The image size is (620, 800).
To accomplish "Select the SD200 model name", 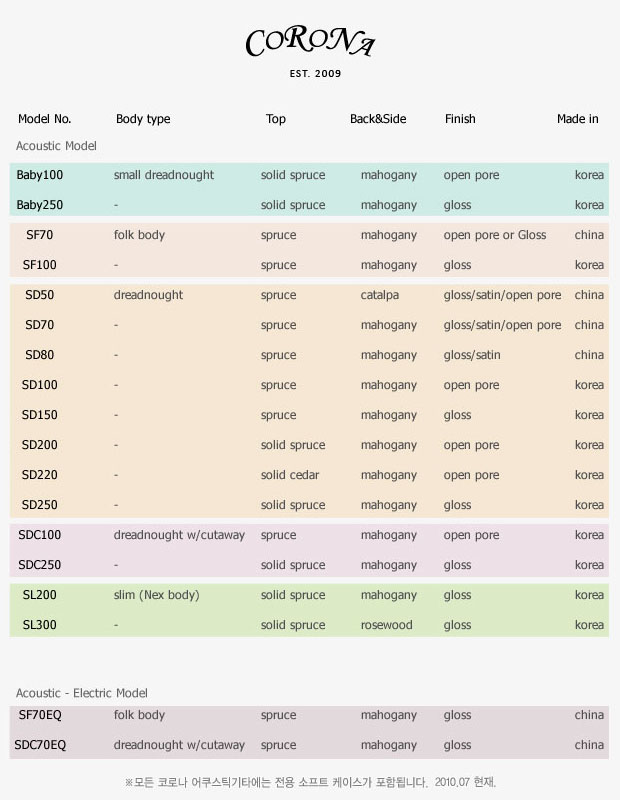I will pyautogui.click(x=39, y=445).
